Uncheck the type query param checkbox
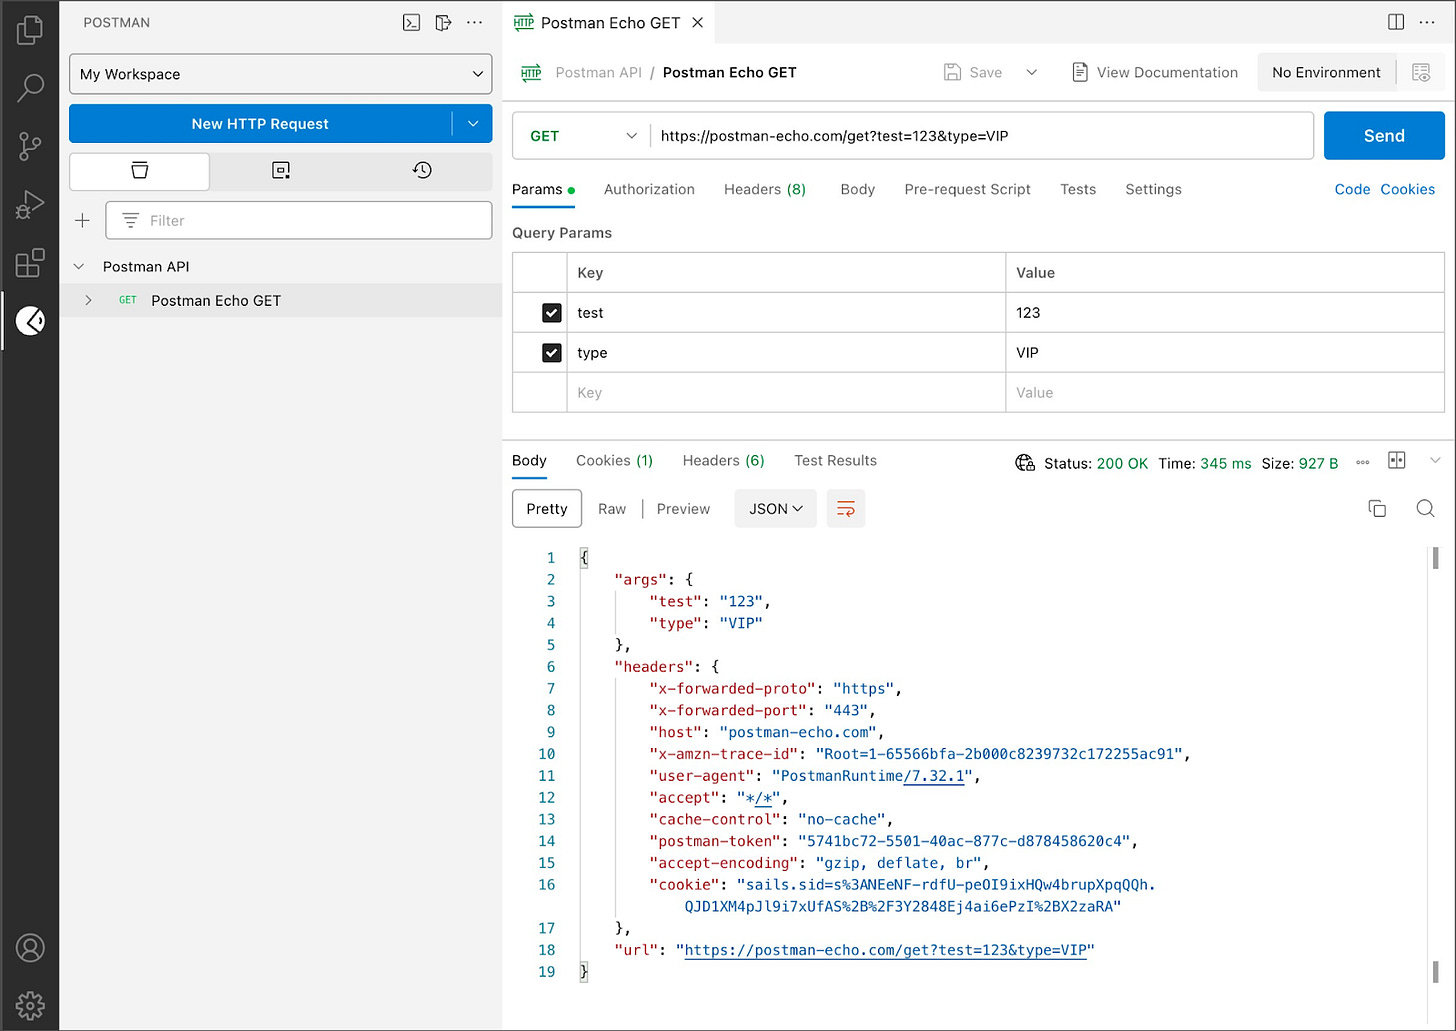The height and width of the screenshot is (1031, 1456). (x=551, y=353)
